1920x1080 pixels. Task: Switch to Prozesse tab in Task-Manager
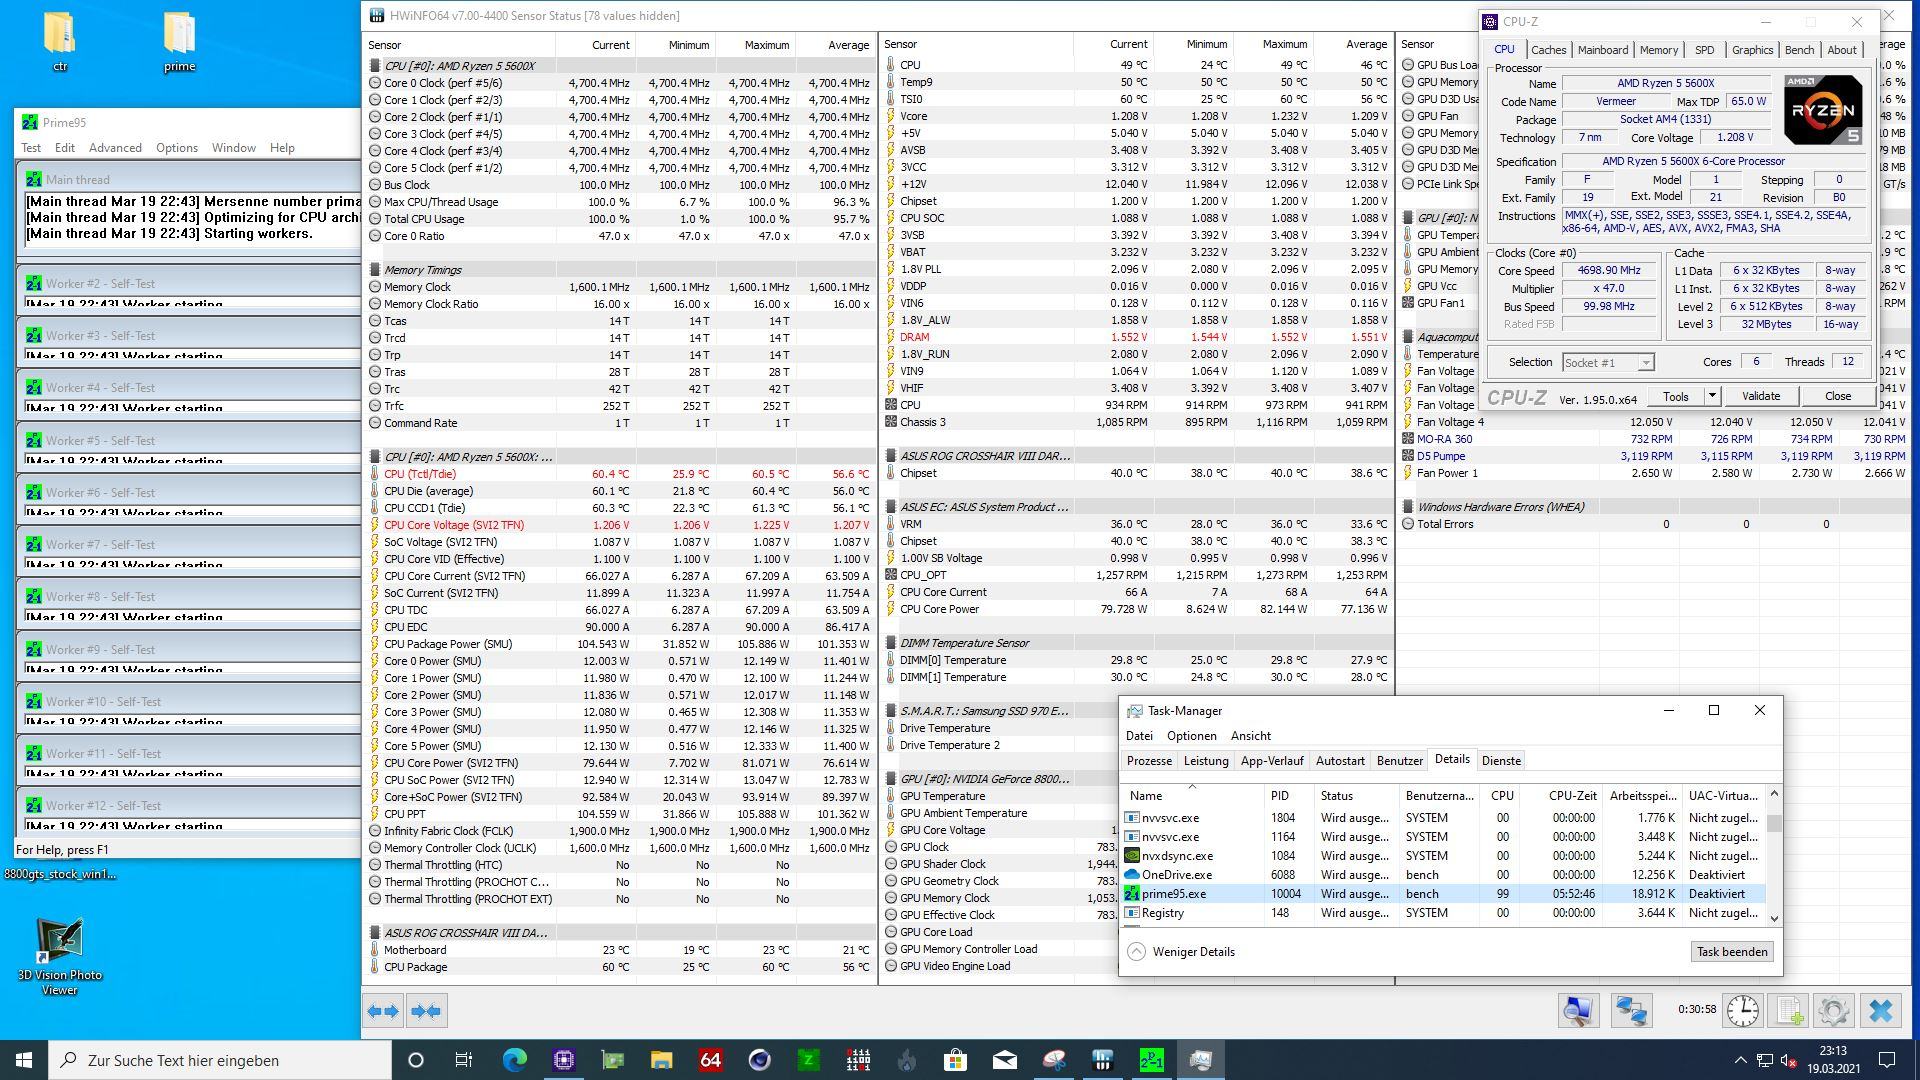[1149, 761]
